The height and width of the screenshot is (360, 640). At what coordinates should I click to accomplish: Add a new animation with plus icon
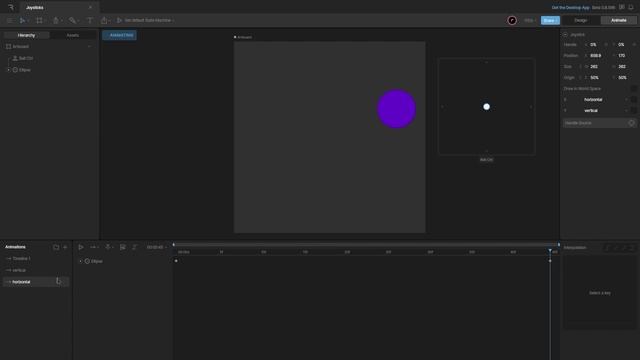[65, 247]
